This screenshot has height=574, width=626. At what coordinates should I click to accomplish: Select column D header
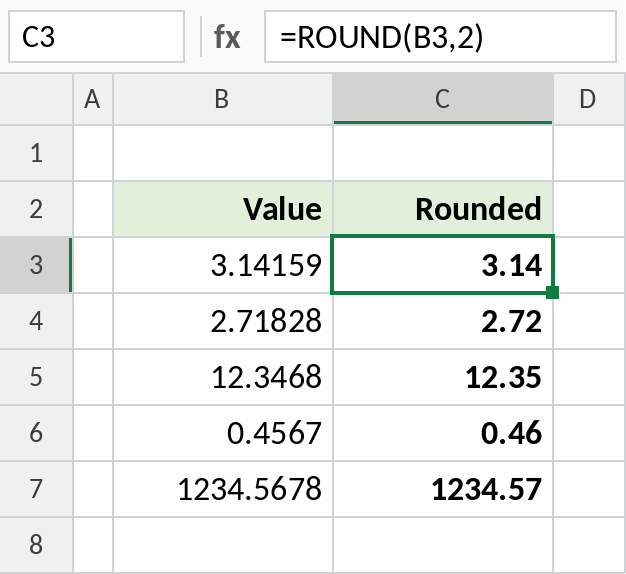[x=590, y=99]
